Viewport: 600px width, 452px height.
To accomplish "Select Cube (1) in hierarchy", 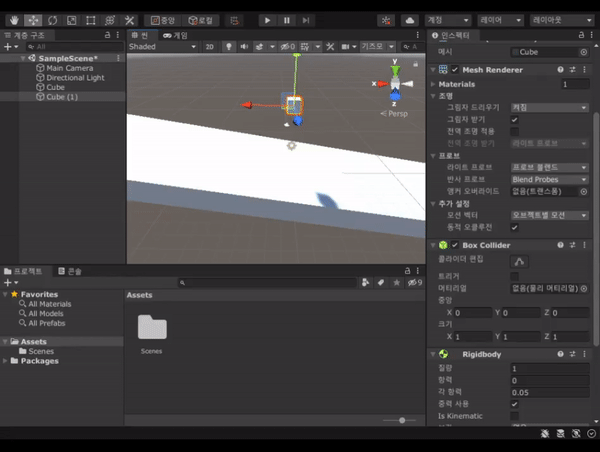I will (62, 97).
